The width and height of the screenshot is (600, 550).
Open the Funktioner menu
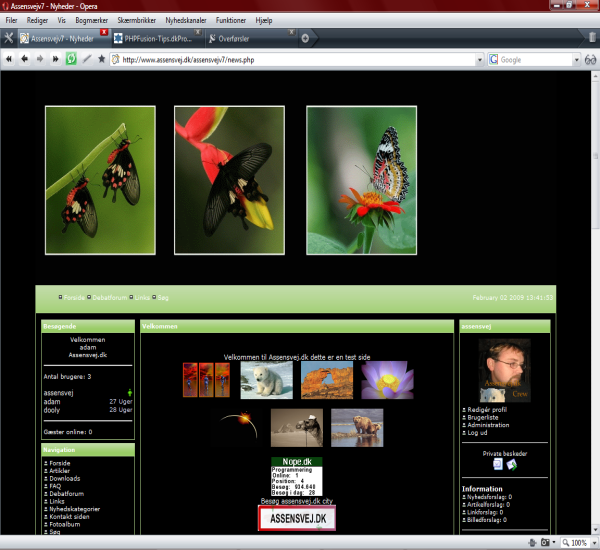pyautogui.click(x=231, y=20)
